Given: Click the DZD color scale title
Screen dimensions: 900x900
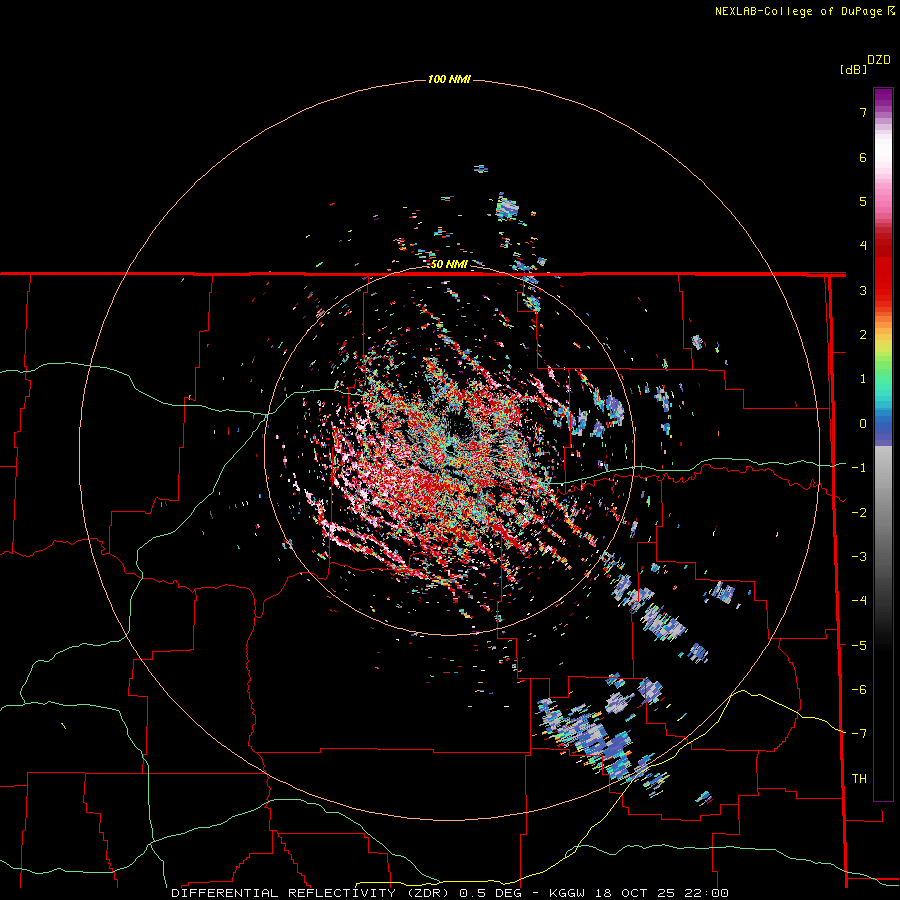Looking at the screenshot, I should (x=879, y=60).
